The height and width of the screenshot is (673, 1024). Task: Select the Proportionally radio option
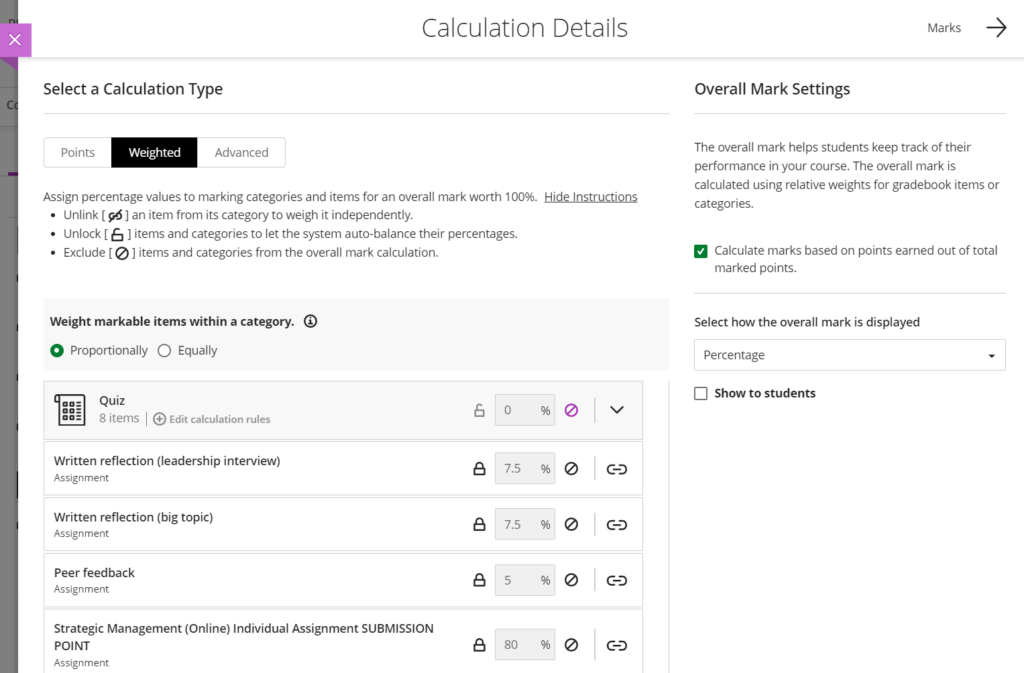57,351
